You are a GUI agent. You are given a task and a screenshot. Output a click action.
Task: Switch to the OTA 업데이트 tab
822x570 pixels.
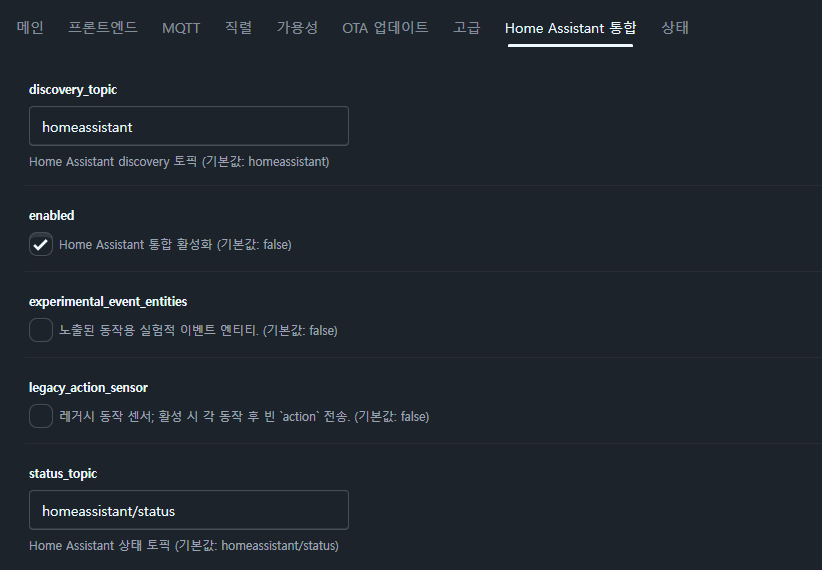(x=385, y=28)
